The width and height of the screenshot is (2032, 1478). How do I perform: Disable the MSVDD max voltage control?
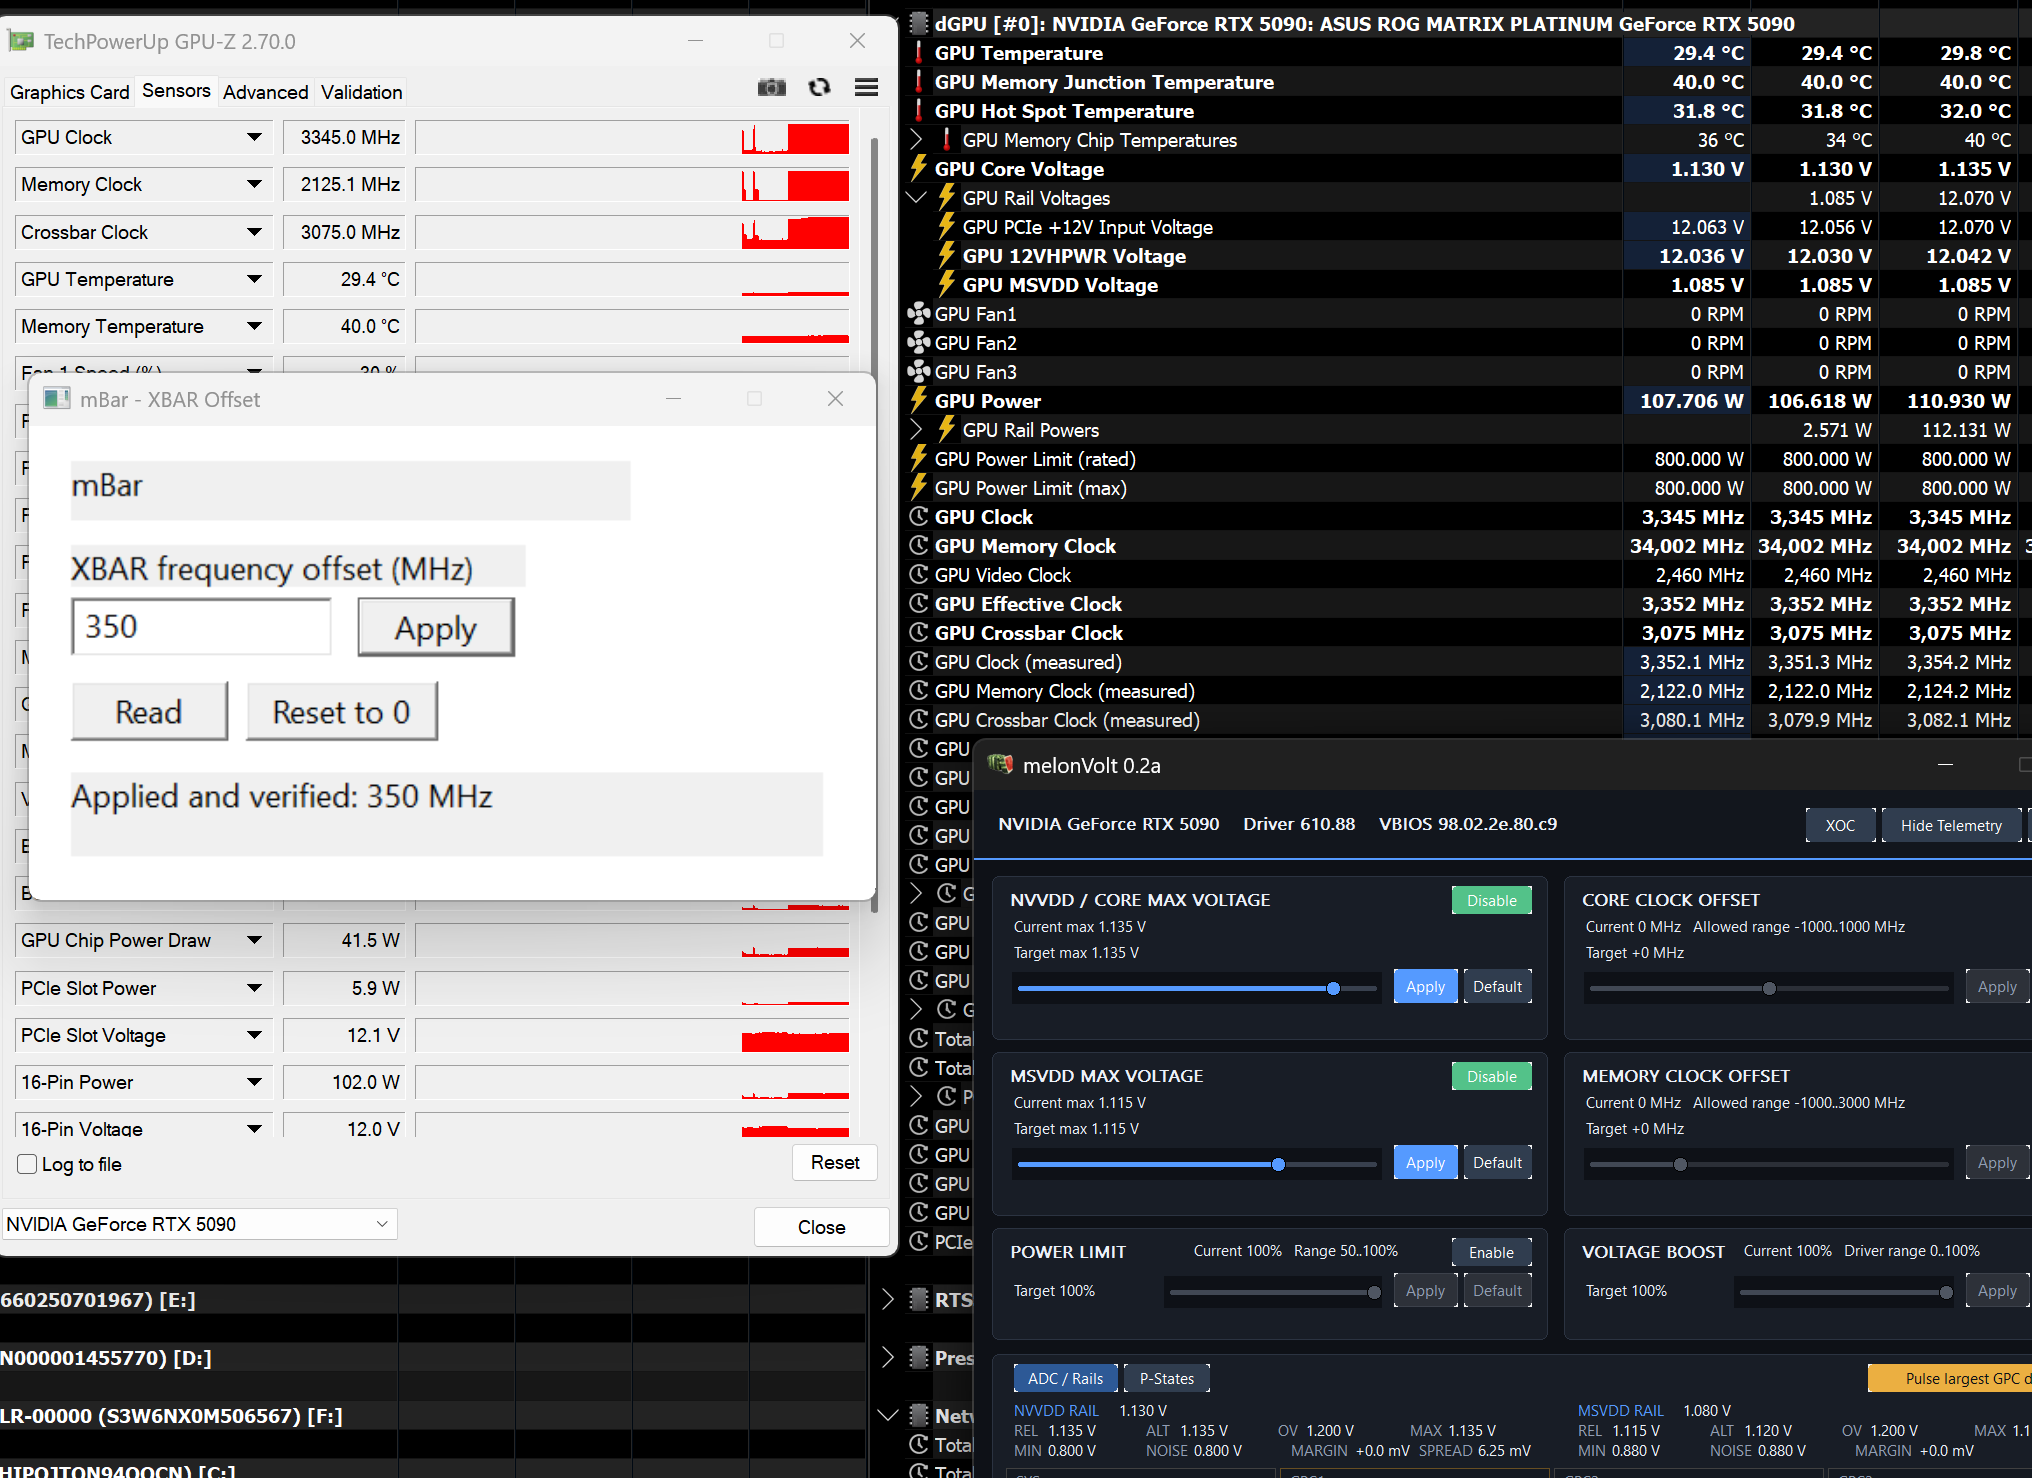(1491, 1076)
